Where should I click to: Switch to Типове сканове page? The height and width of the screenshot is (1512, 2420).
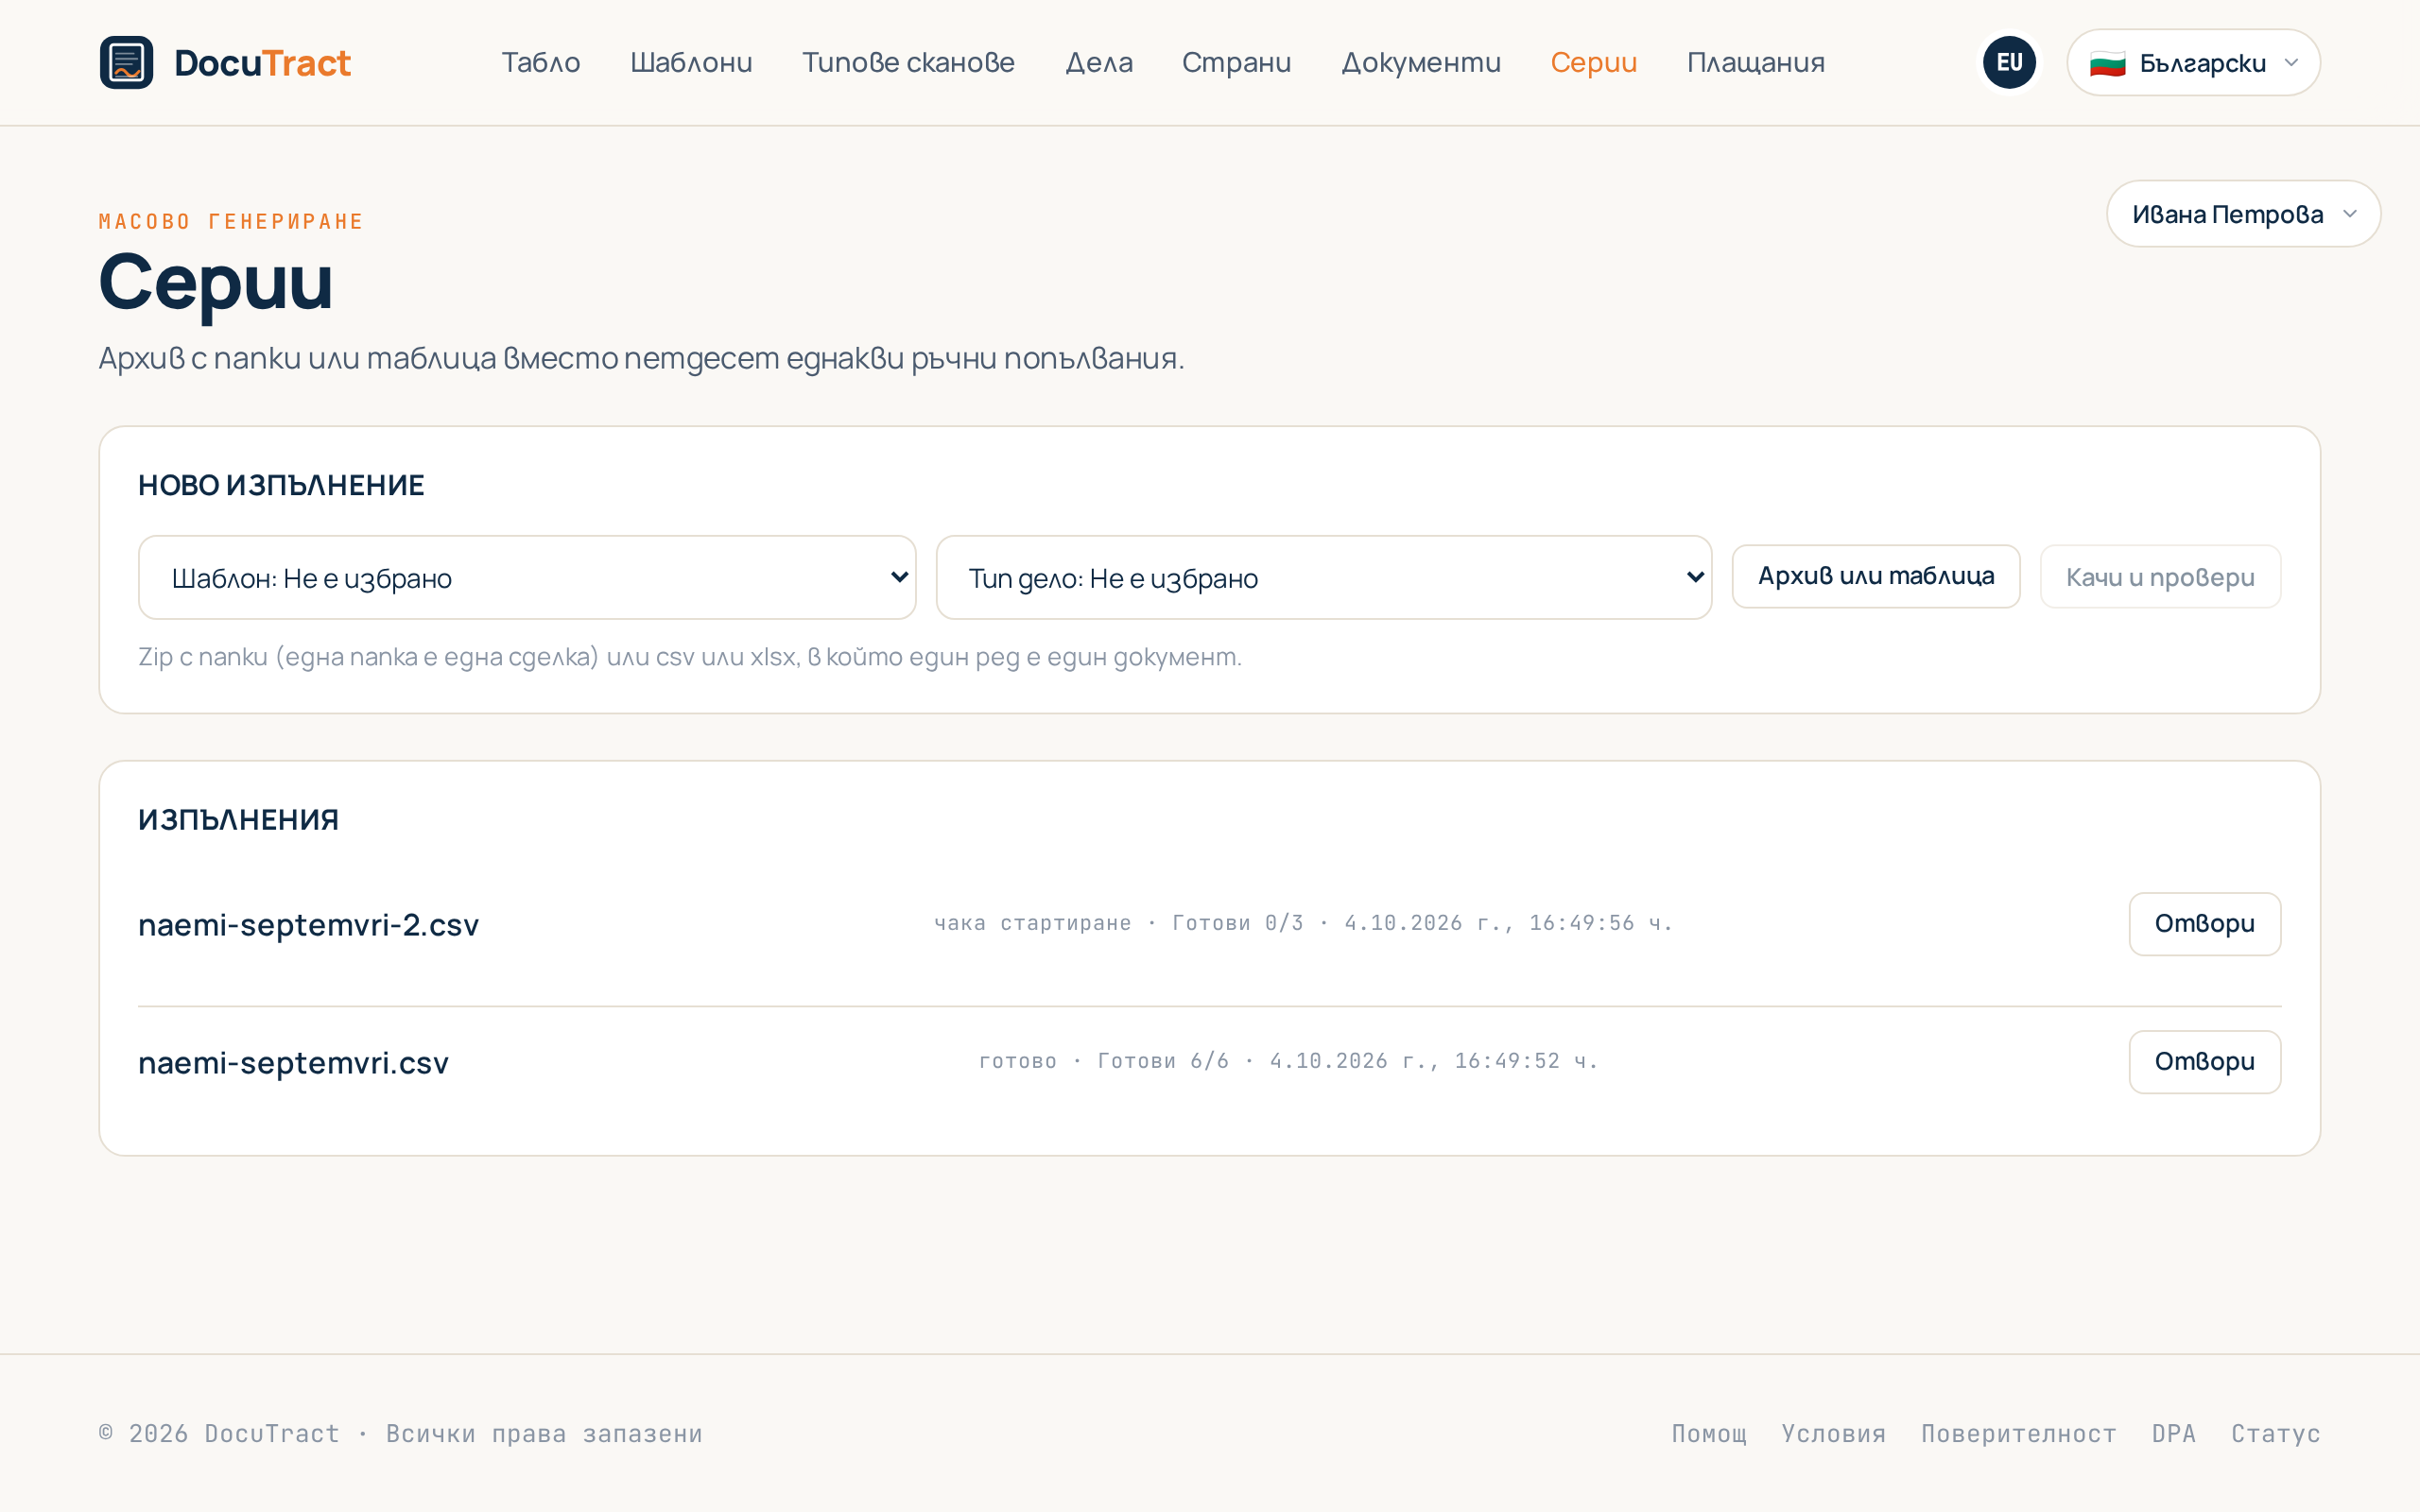coord(908,62)
